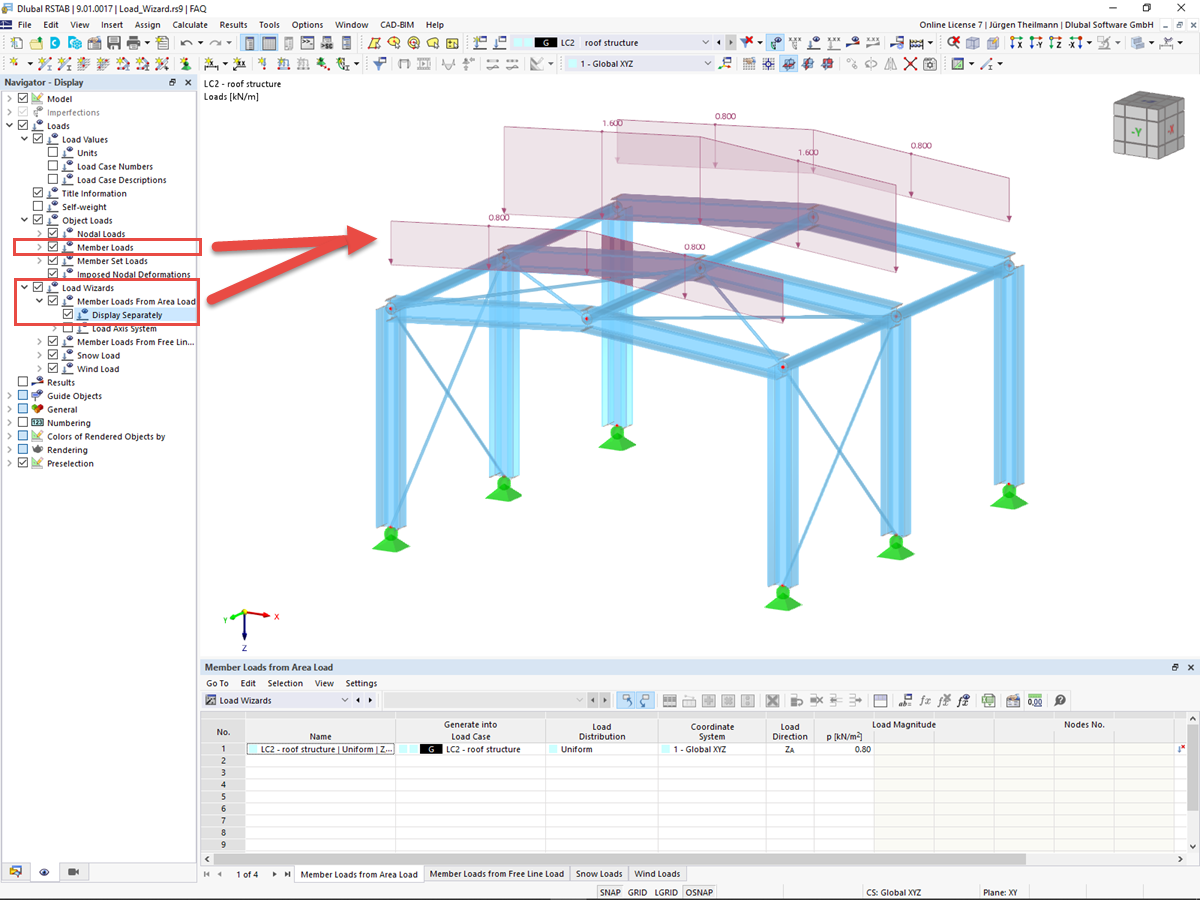Toggle the Snow Load checkbox
The image size is (1200, 900).
[53, 355]
